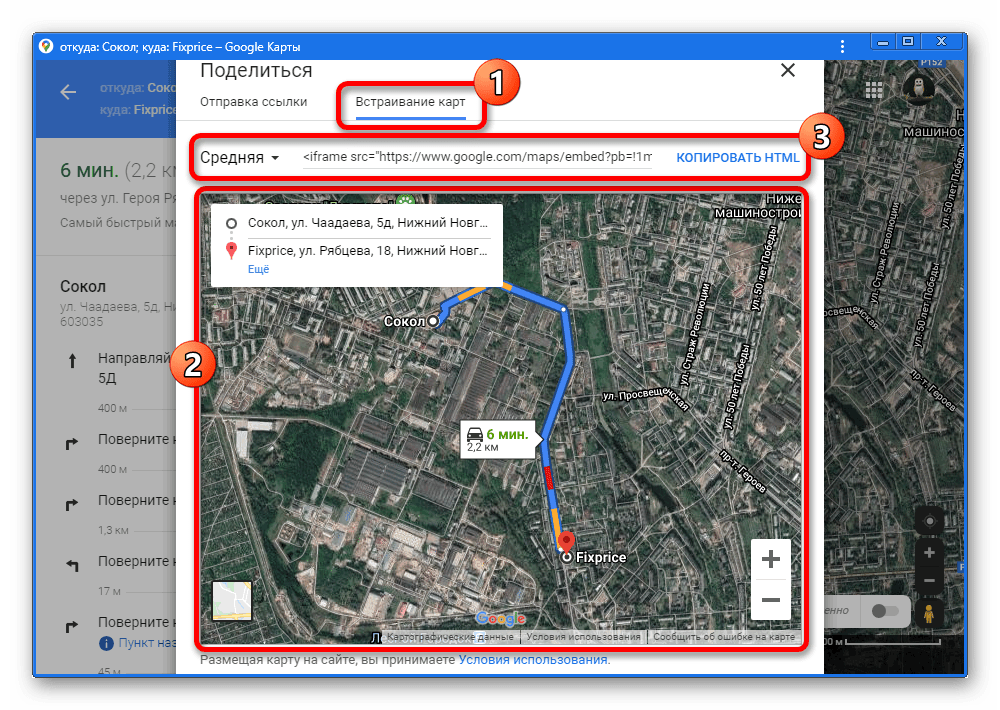Click Сообщить об ошибке на карте

tap(724, 637)
